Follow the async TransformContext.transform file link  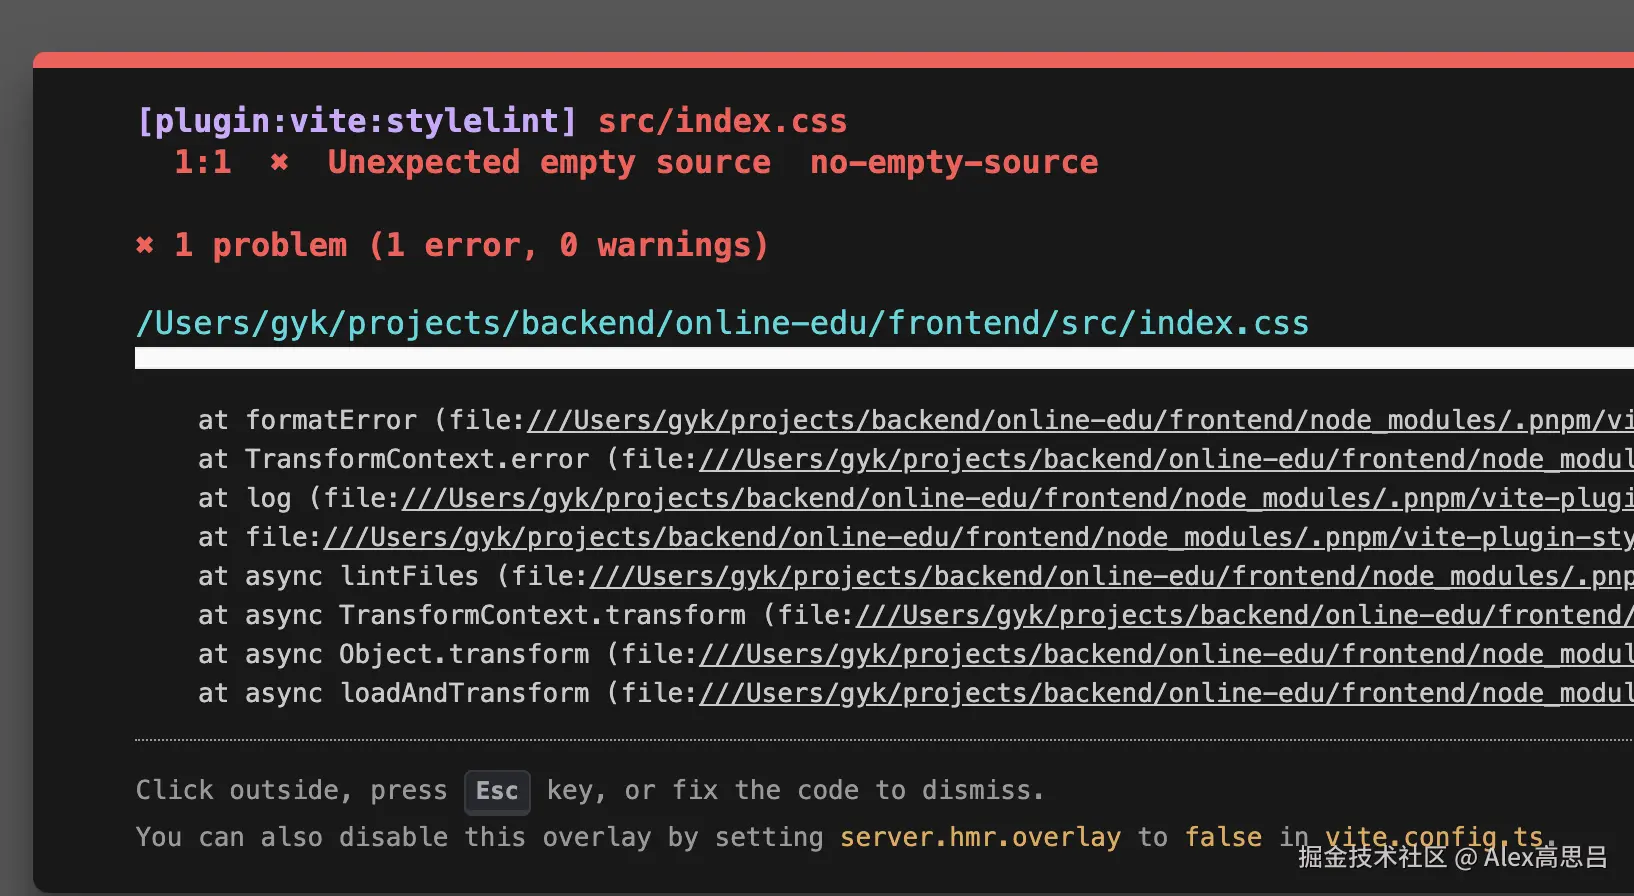pos(1243,615)
